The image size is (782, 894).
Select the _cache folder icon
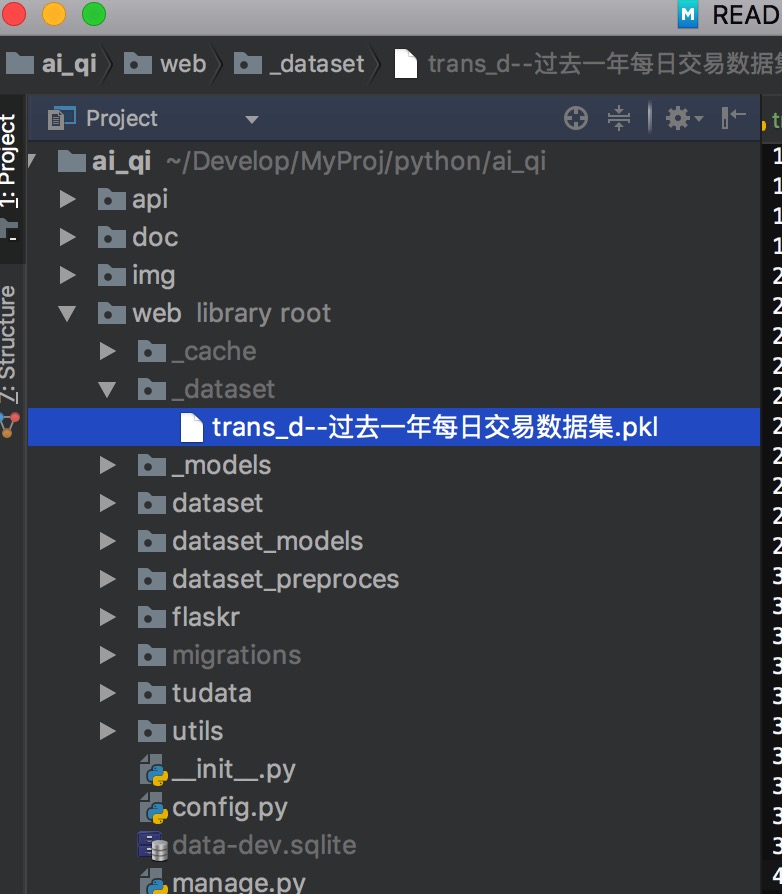(152, 351)
